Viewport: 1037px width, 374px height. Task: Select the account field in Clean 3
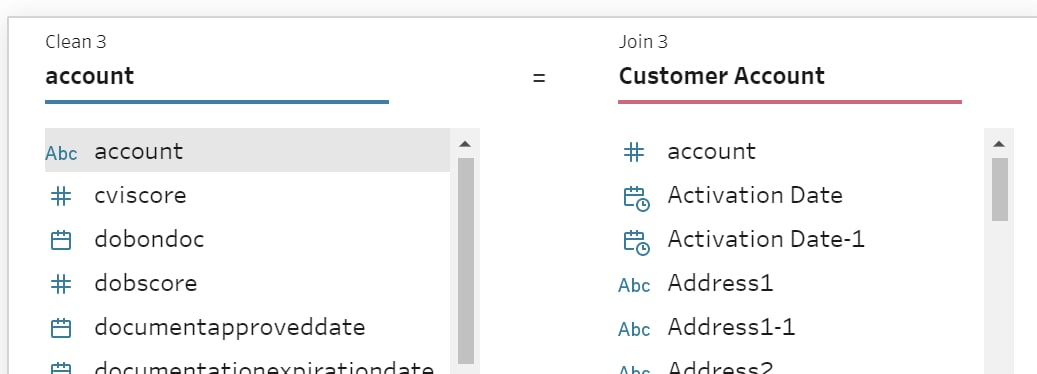247,151
